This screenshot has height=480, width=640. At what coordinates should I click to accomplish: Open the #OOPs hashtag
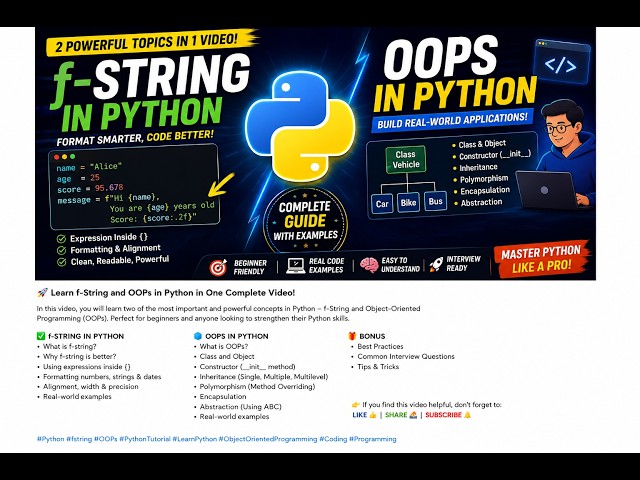click(x=106, y=439)
